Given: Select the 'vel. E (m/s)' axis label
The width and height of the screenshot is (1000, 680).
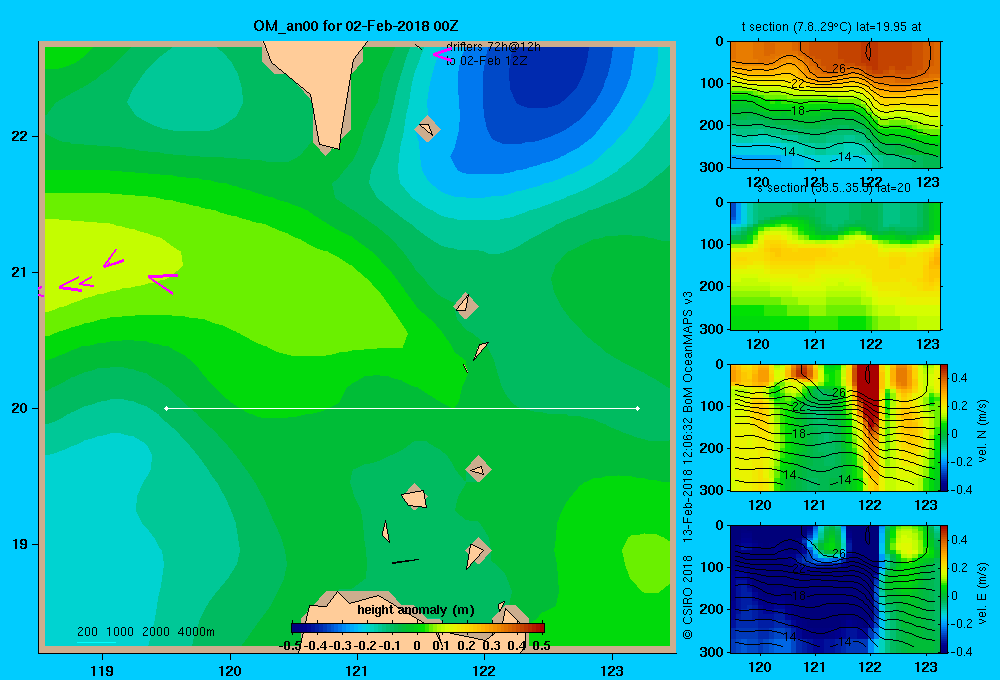Looking at the screenshot, I should coord(982,593).
